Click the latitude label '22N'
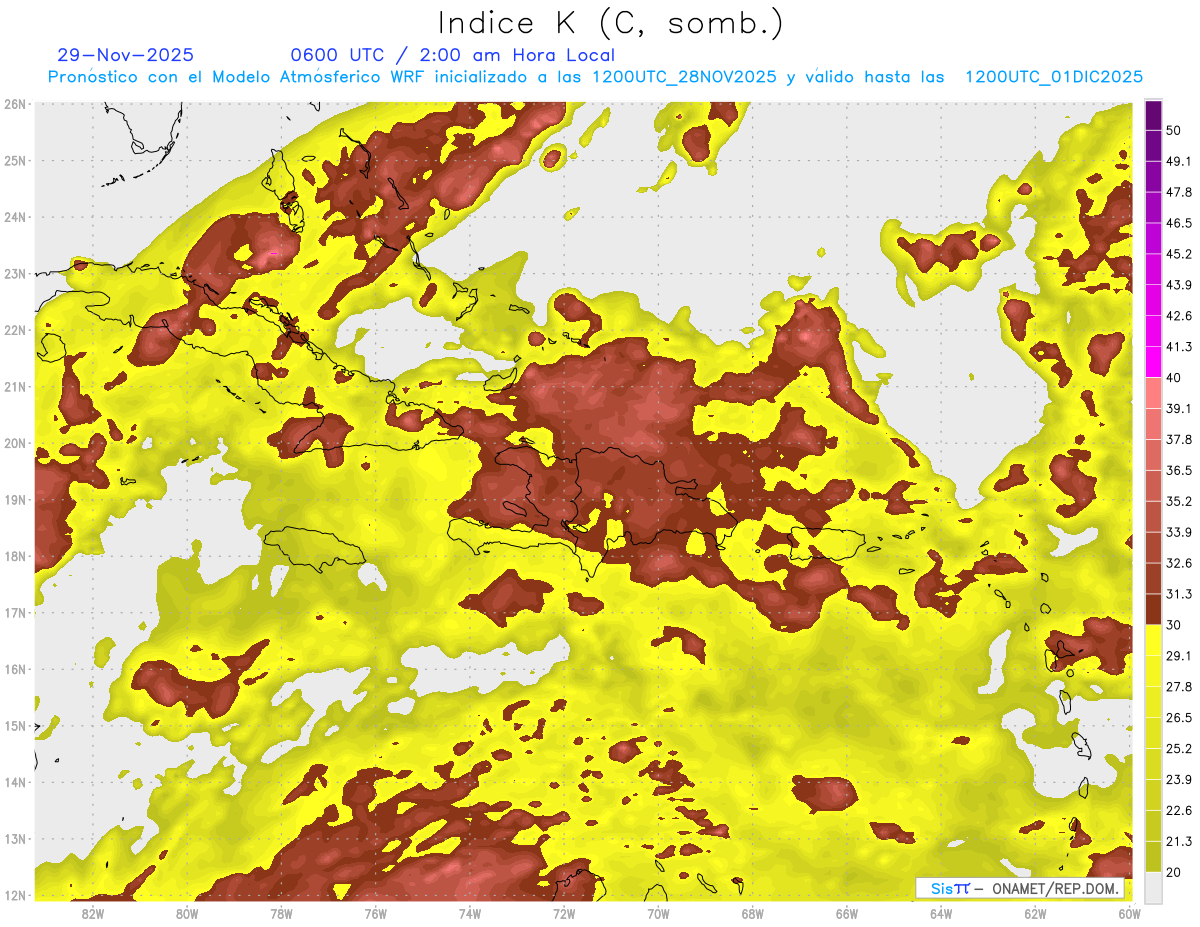The height and width of the screenshot is (927, 1200). [x=16, y=330]
